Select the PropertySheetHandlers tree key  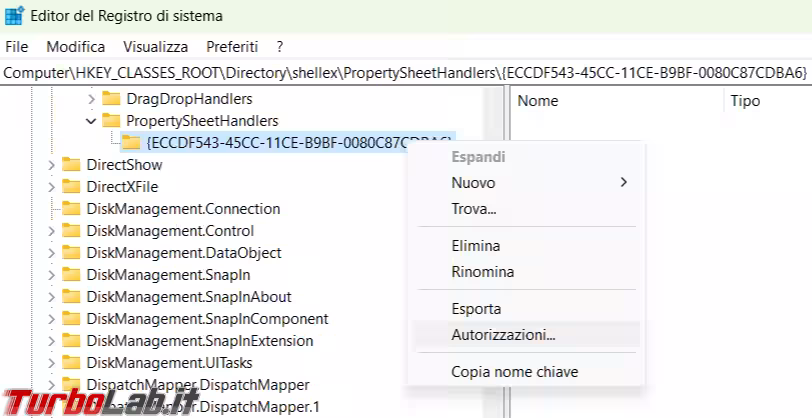click(202, 121)
